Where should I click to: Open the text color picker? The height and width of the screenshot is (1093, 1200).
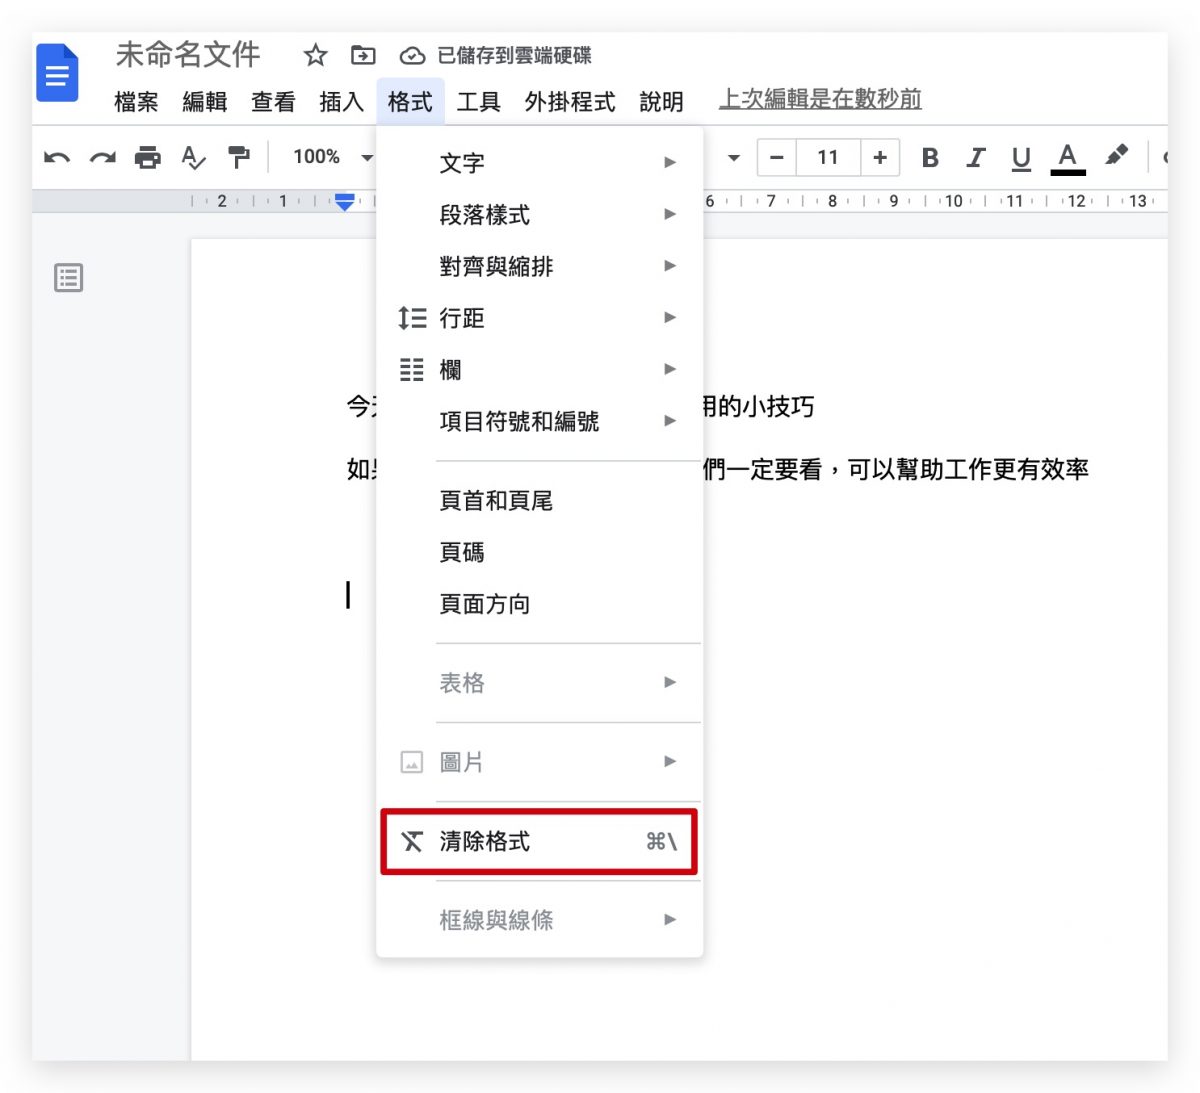click(x=1067, y=158)
